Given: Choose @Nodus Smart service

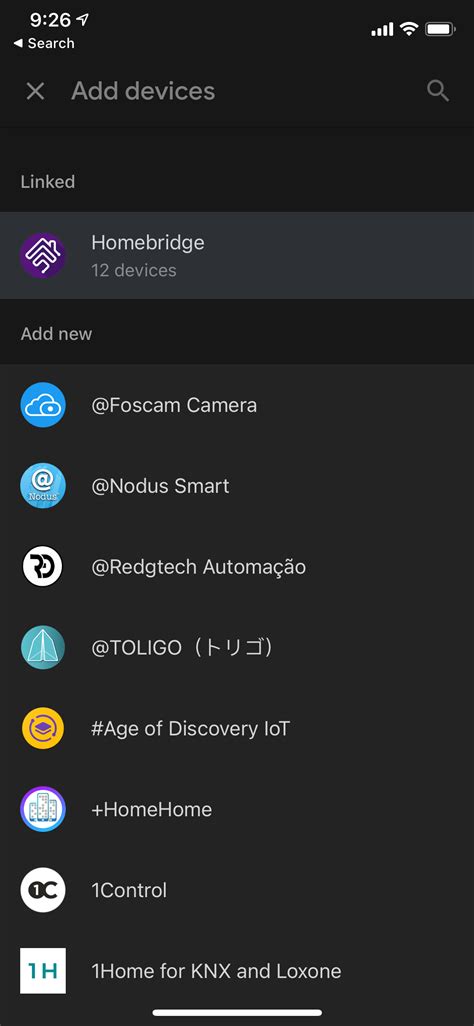Looking at the screenshot, I should [237, 486].
